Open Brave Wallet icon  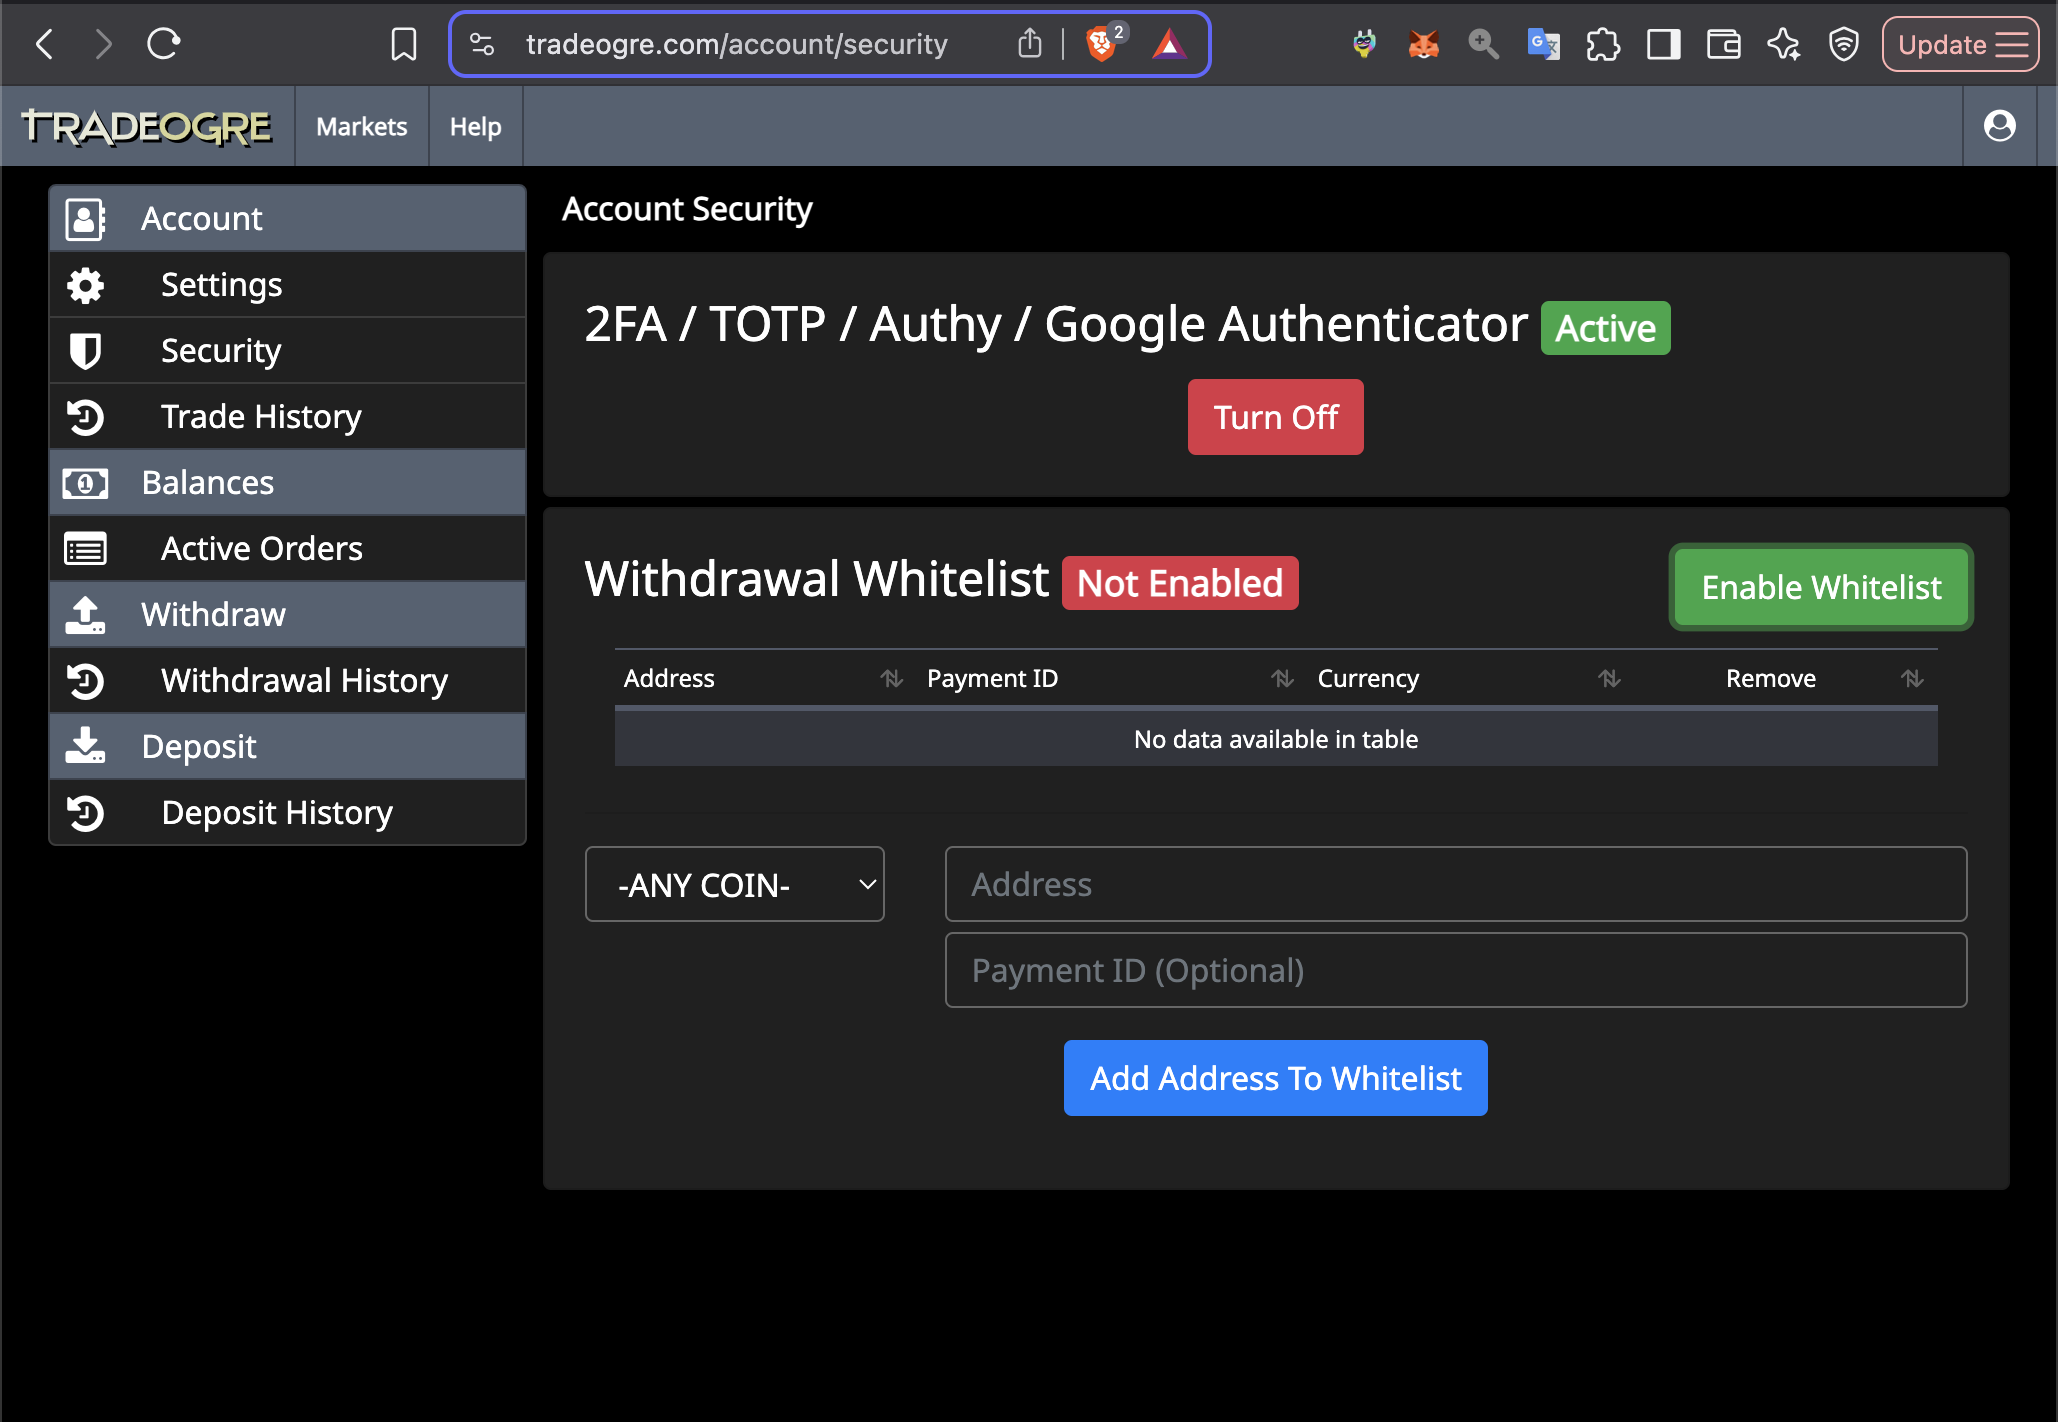pos(1723,44)
